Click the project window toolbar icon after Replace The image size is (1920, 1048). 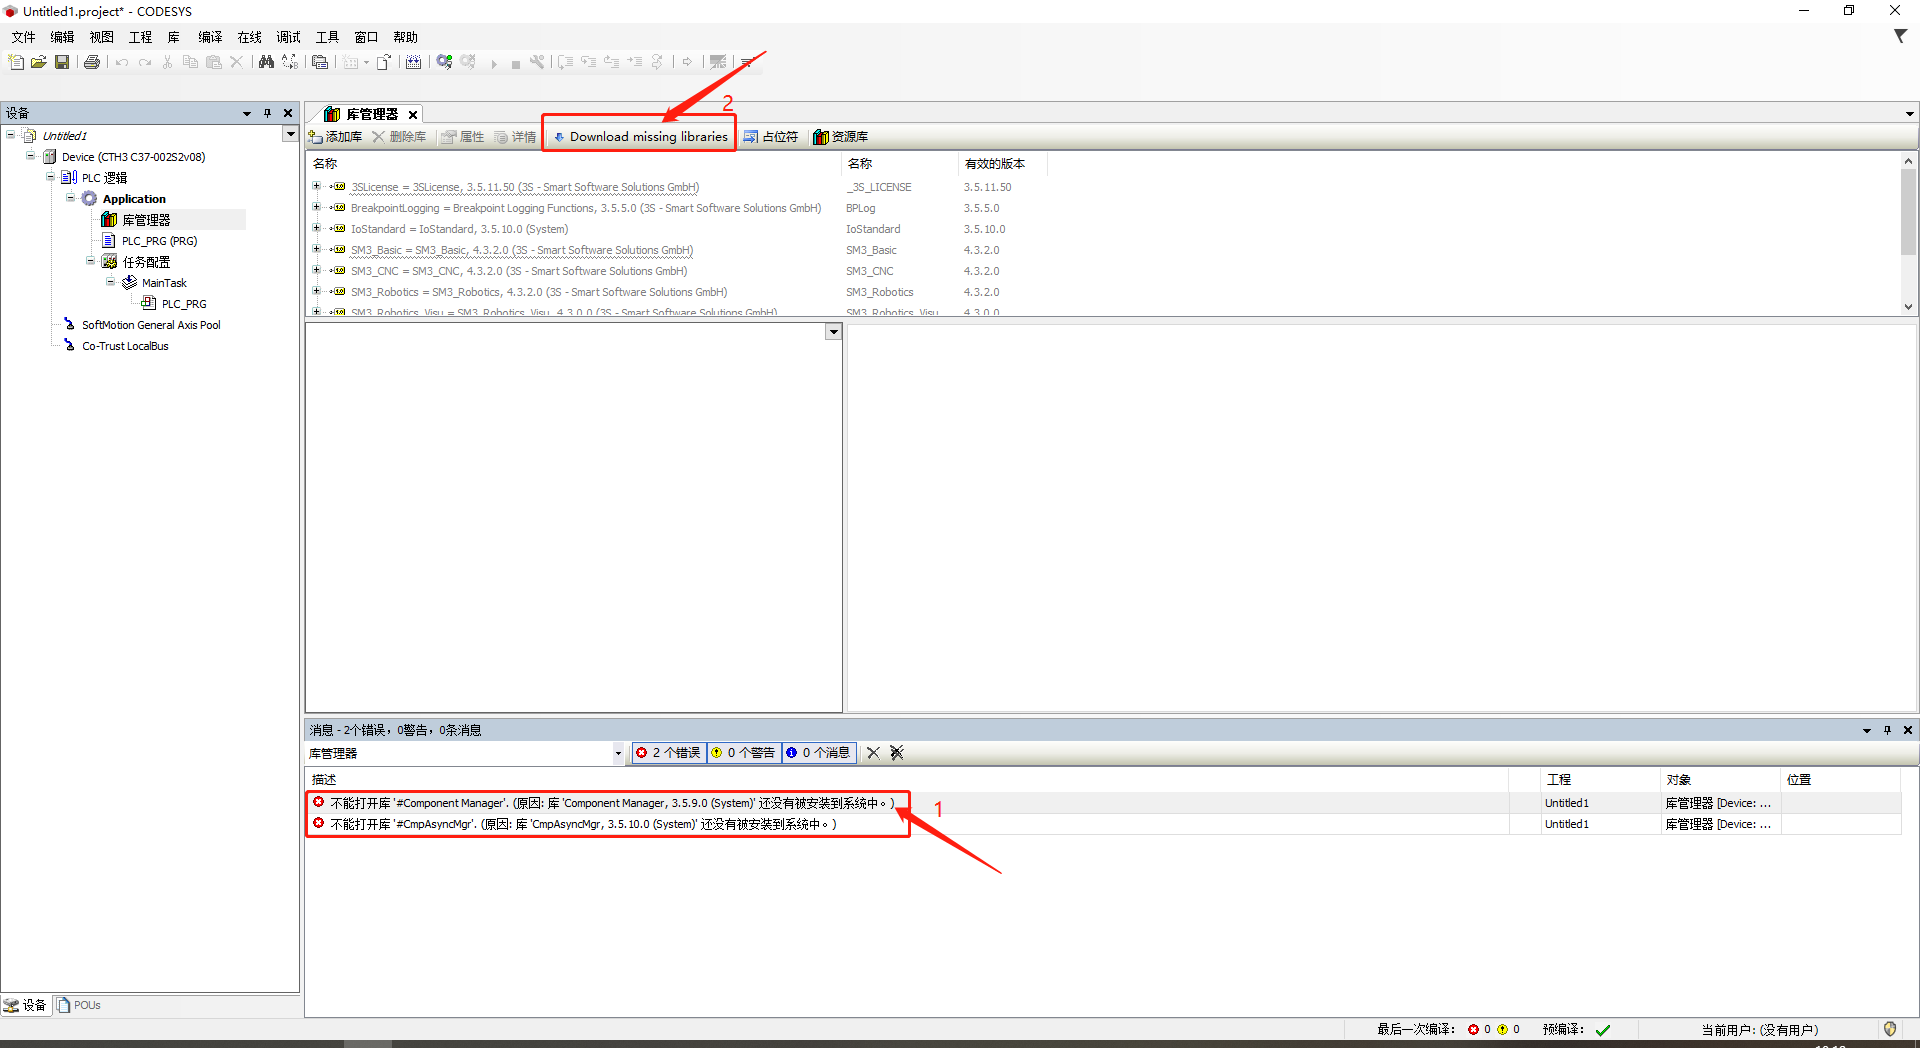pos(320,62)
